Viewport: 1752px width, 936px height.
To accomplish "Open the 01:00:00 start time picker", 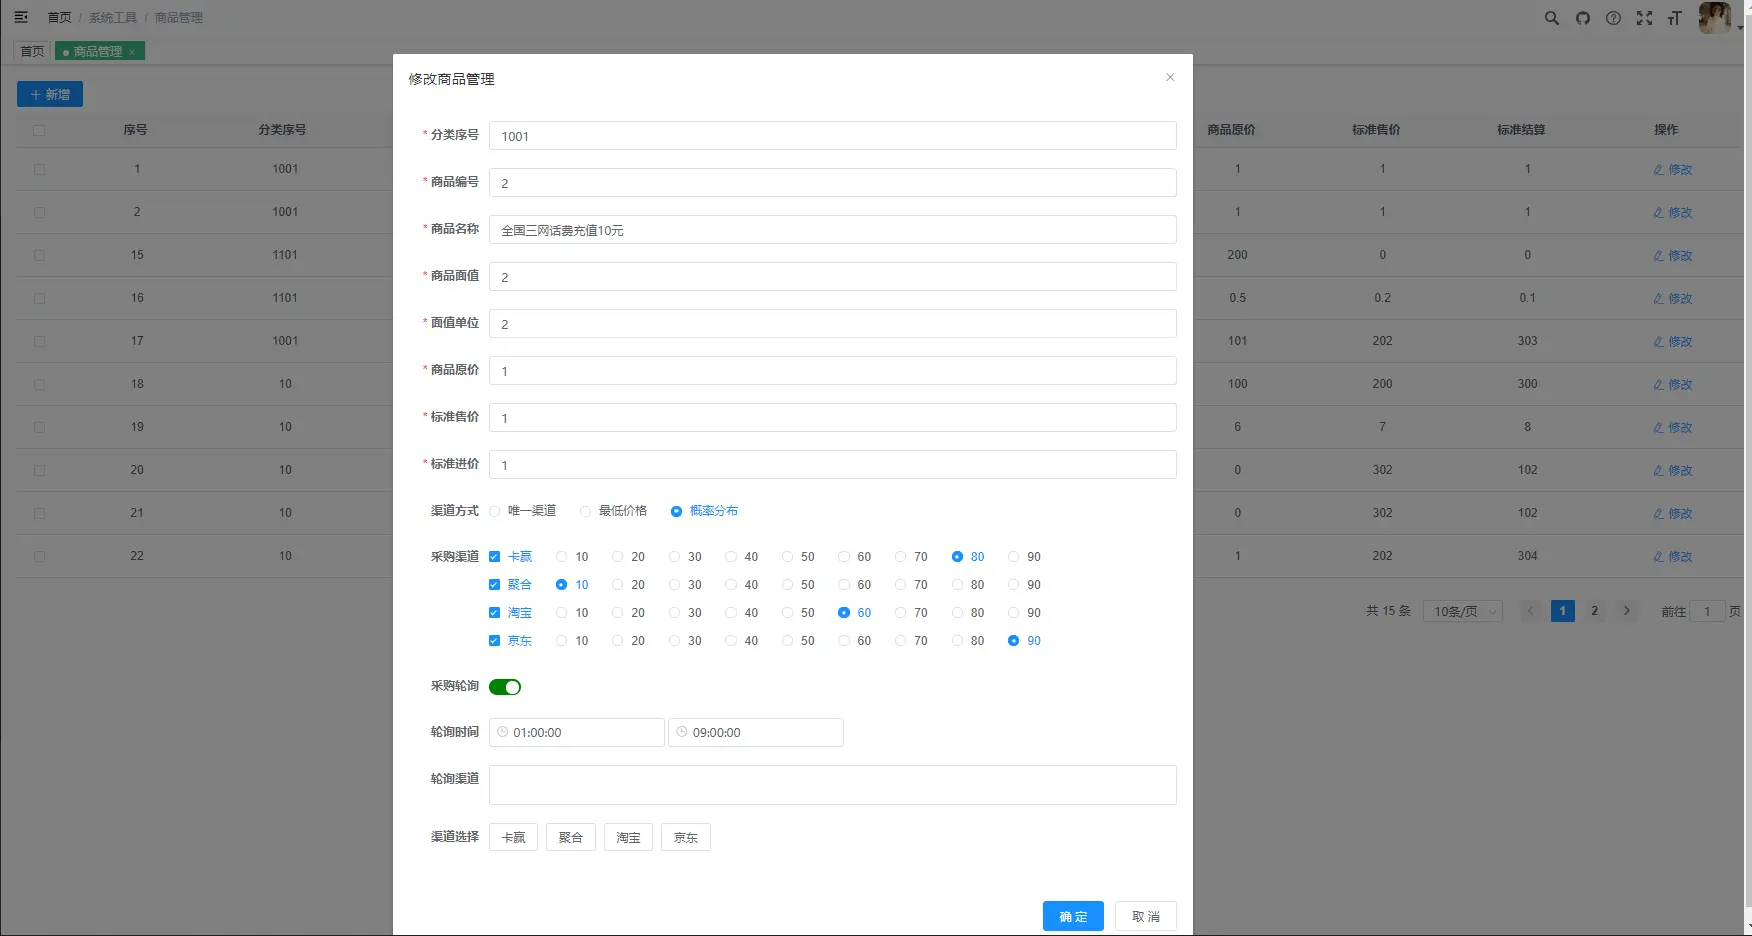I will pos(577,732).
